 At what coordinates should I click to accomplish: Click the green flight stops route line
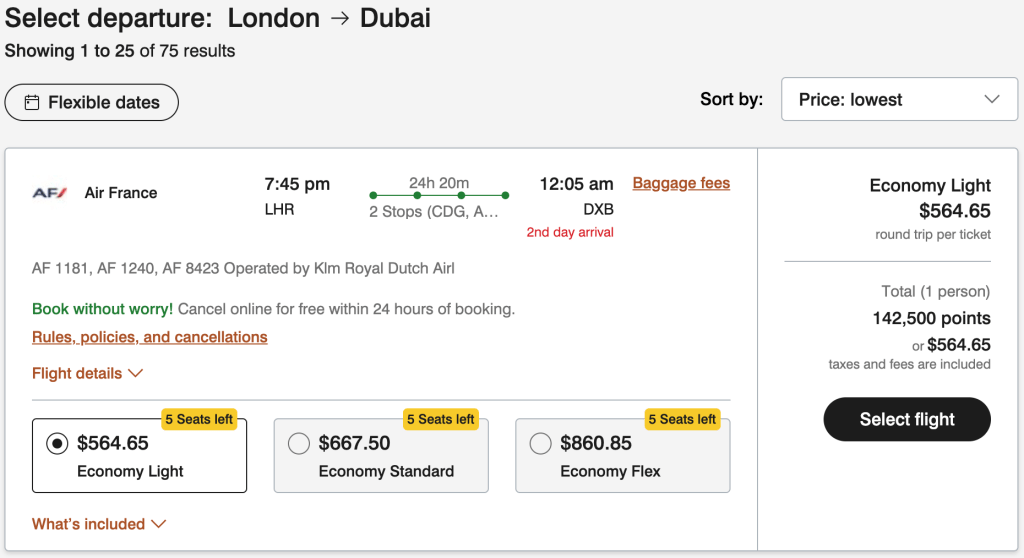[x=439, y=195]
